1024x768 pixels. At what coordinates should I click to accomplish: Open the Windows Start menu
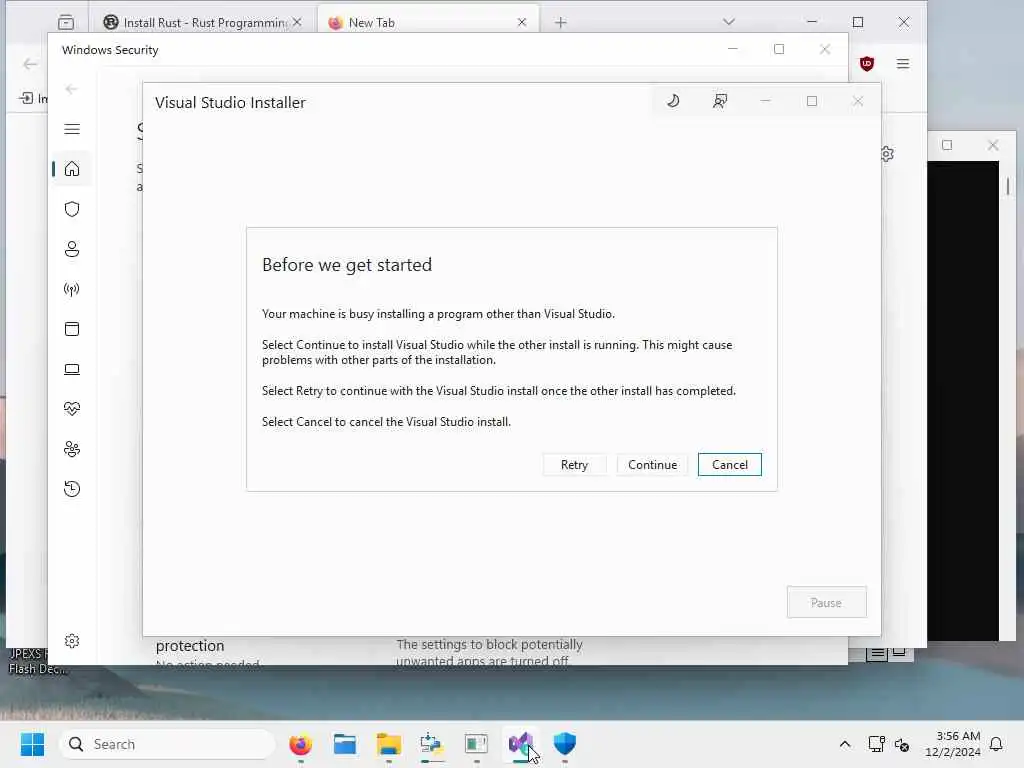click(33, 744)
